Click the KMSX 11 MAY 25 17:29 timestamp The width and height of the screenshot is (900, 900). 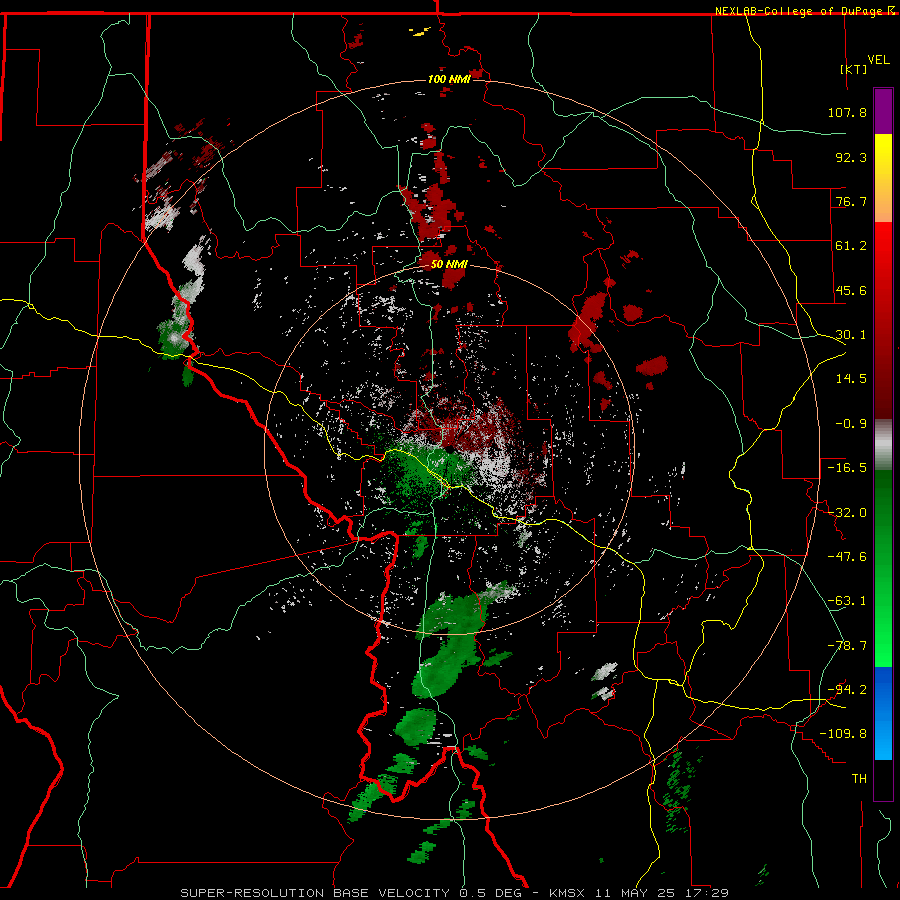639,893
